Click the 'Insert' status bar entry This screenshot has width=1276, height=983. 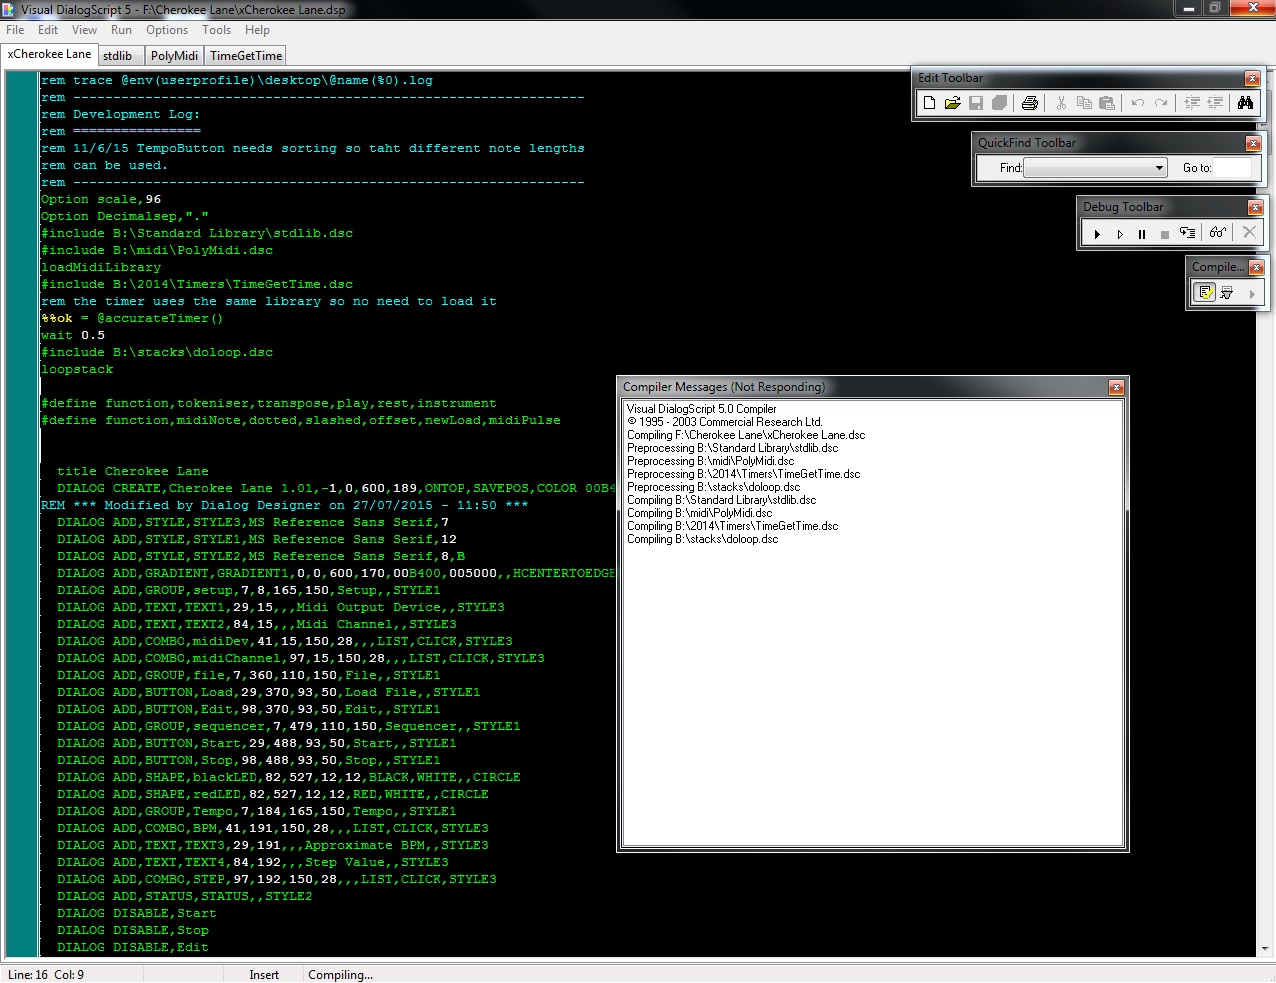click(264, 975)
